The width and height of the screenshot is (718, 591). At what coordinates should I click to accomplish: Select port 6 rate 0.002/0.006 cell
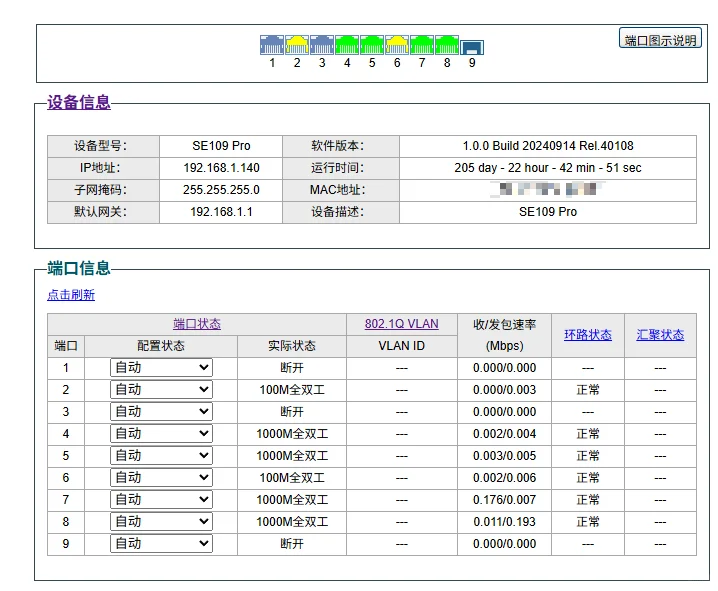[504, 477]
